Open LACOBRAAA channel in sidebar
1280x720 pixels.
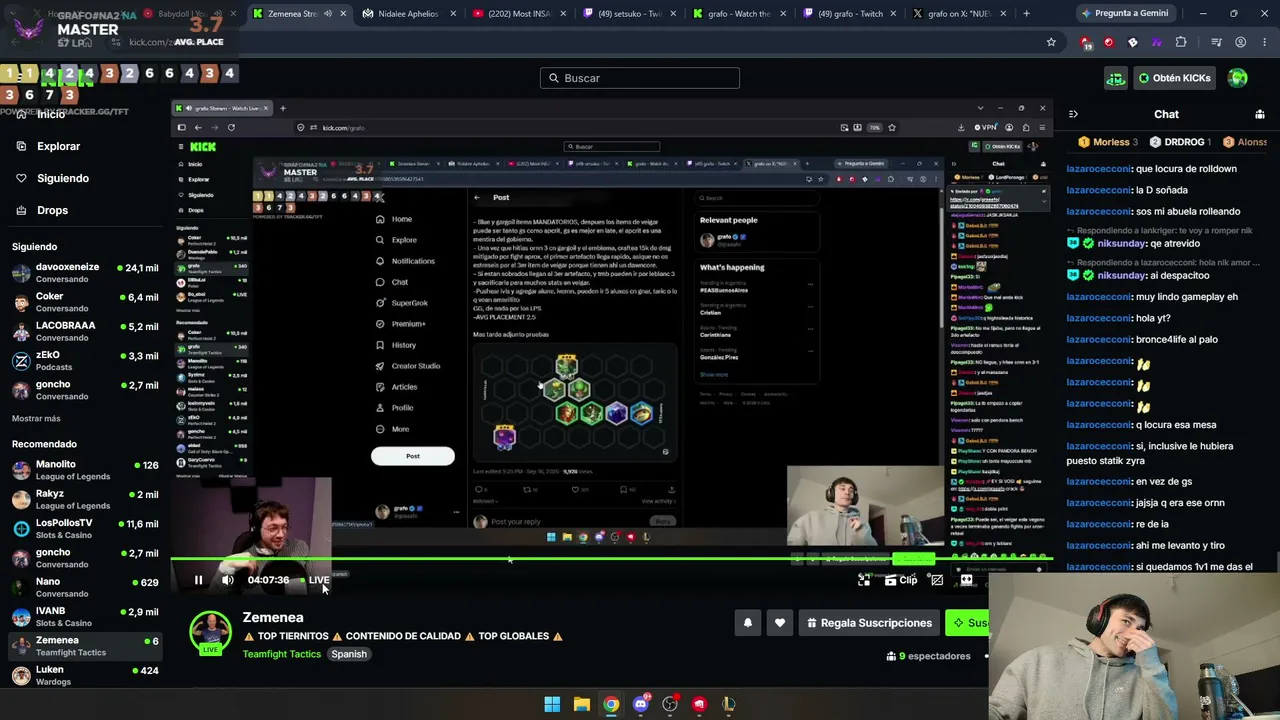tap(85, 331)
